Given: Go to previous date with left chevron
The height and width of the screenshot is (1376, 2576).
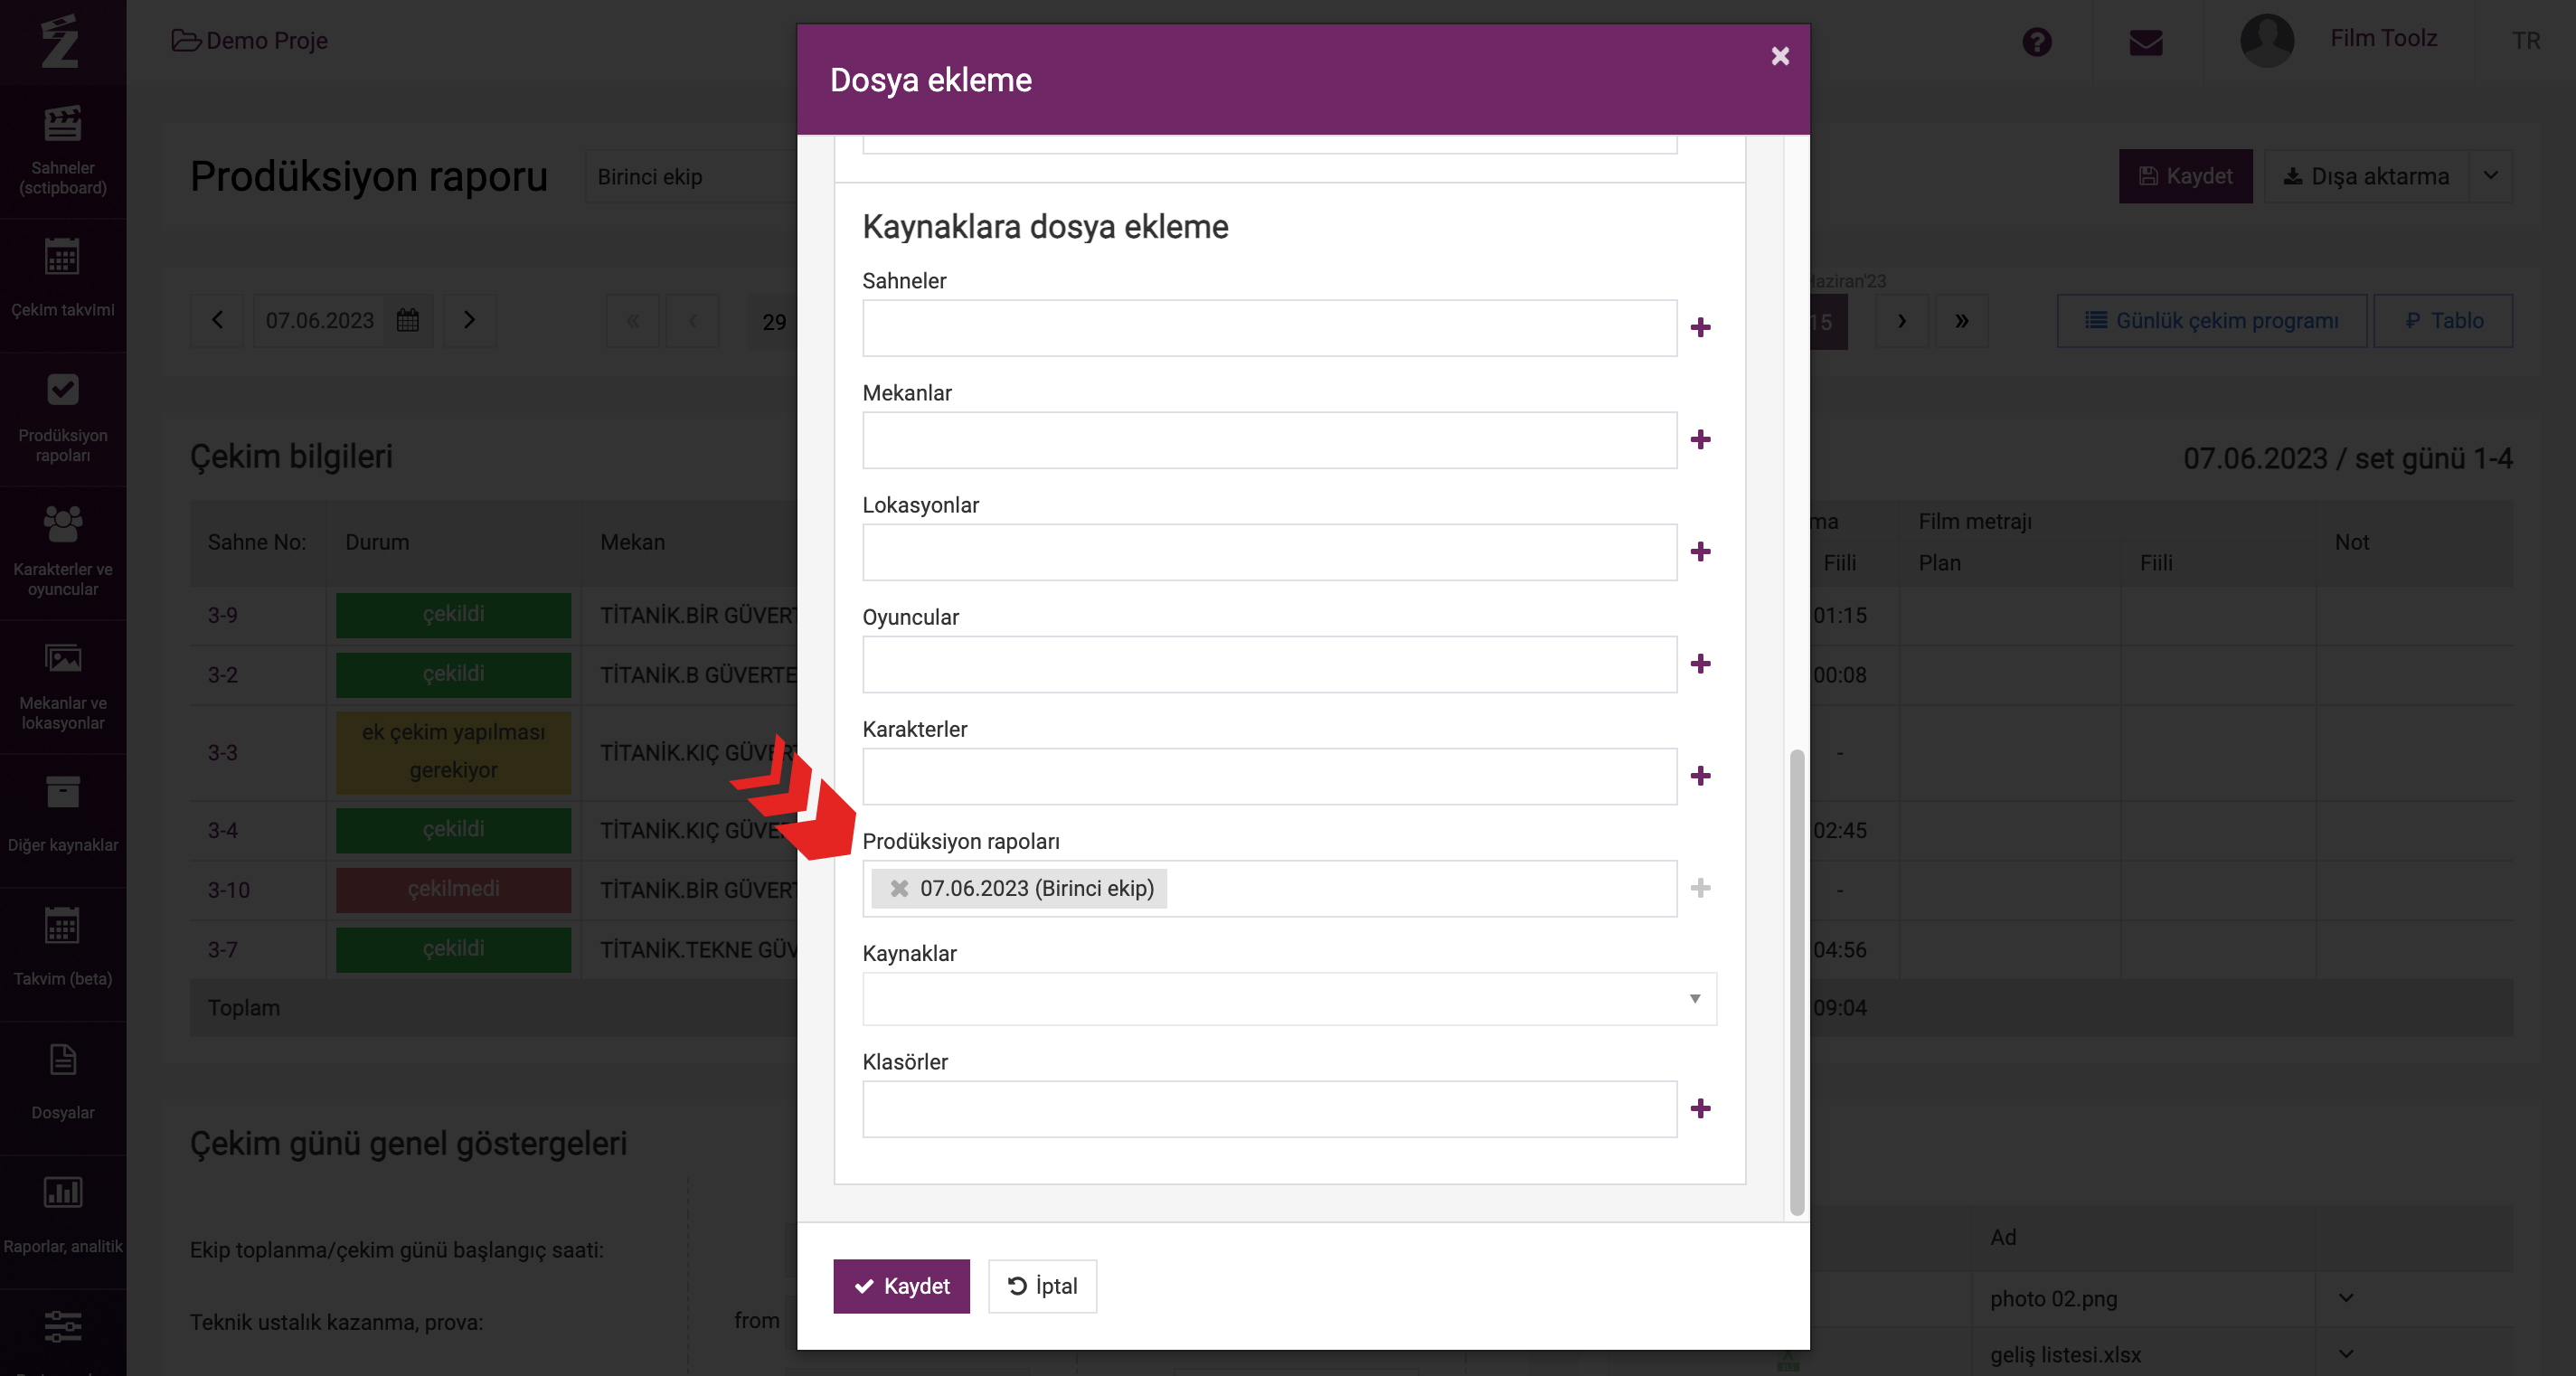Looking at the screenshot, I should [x=217, y=320].
